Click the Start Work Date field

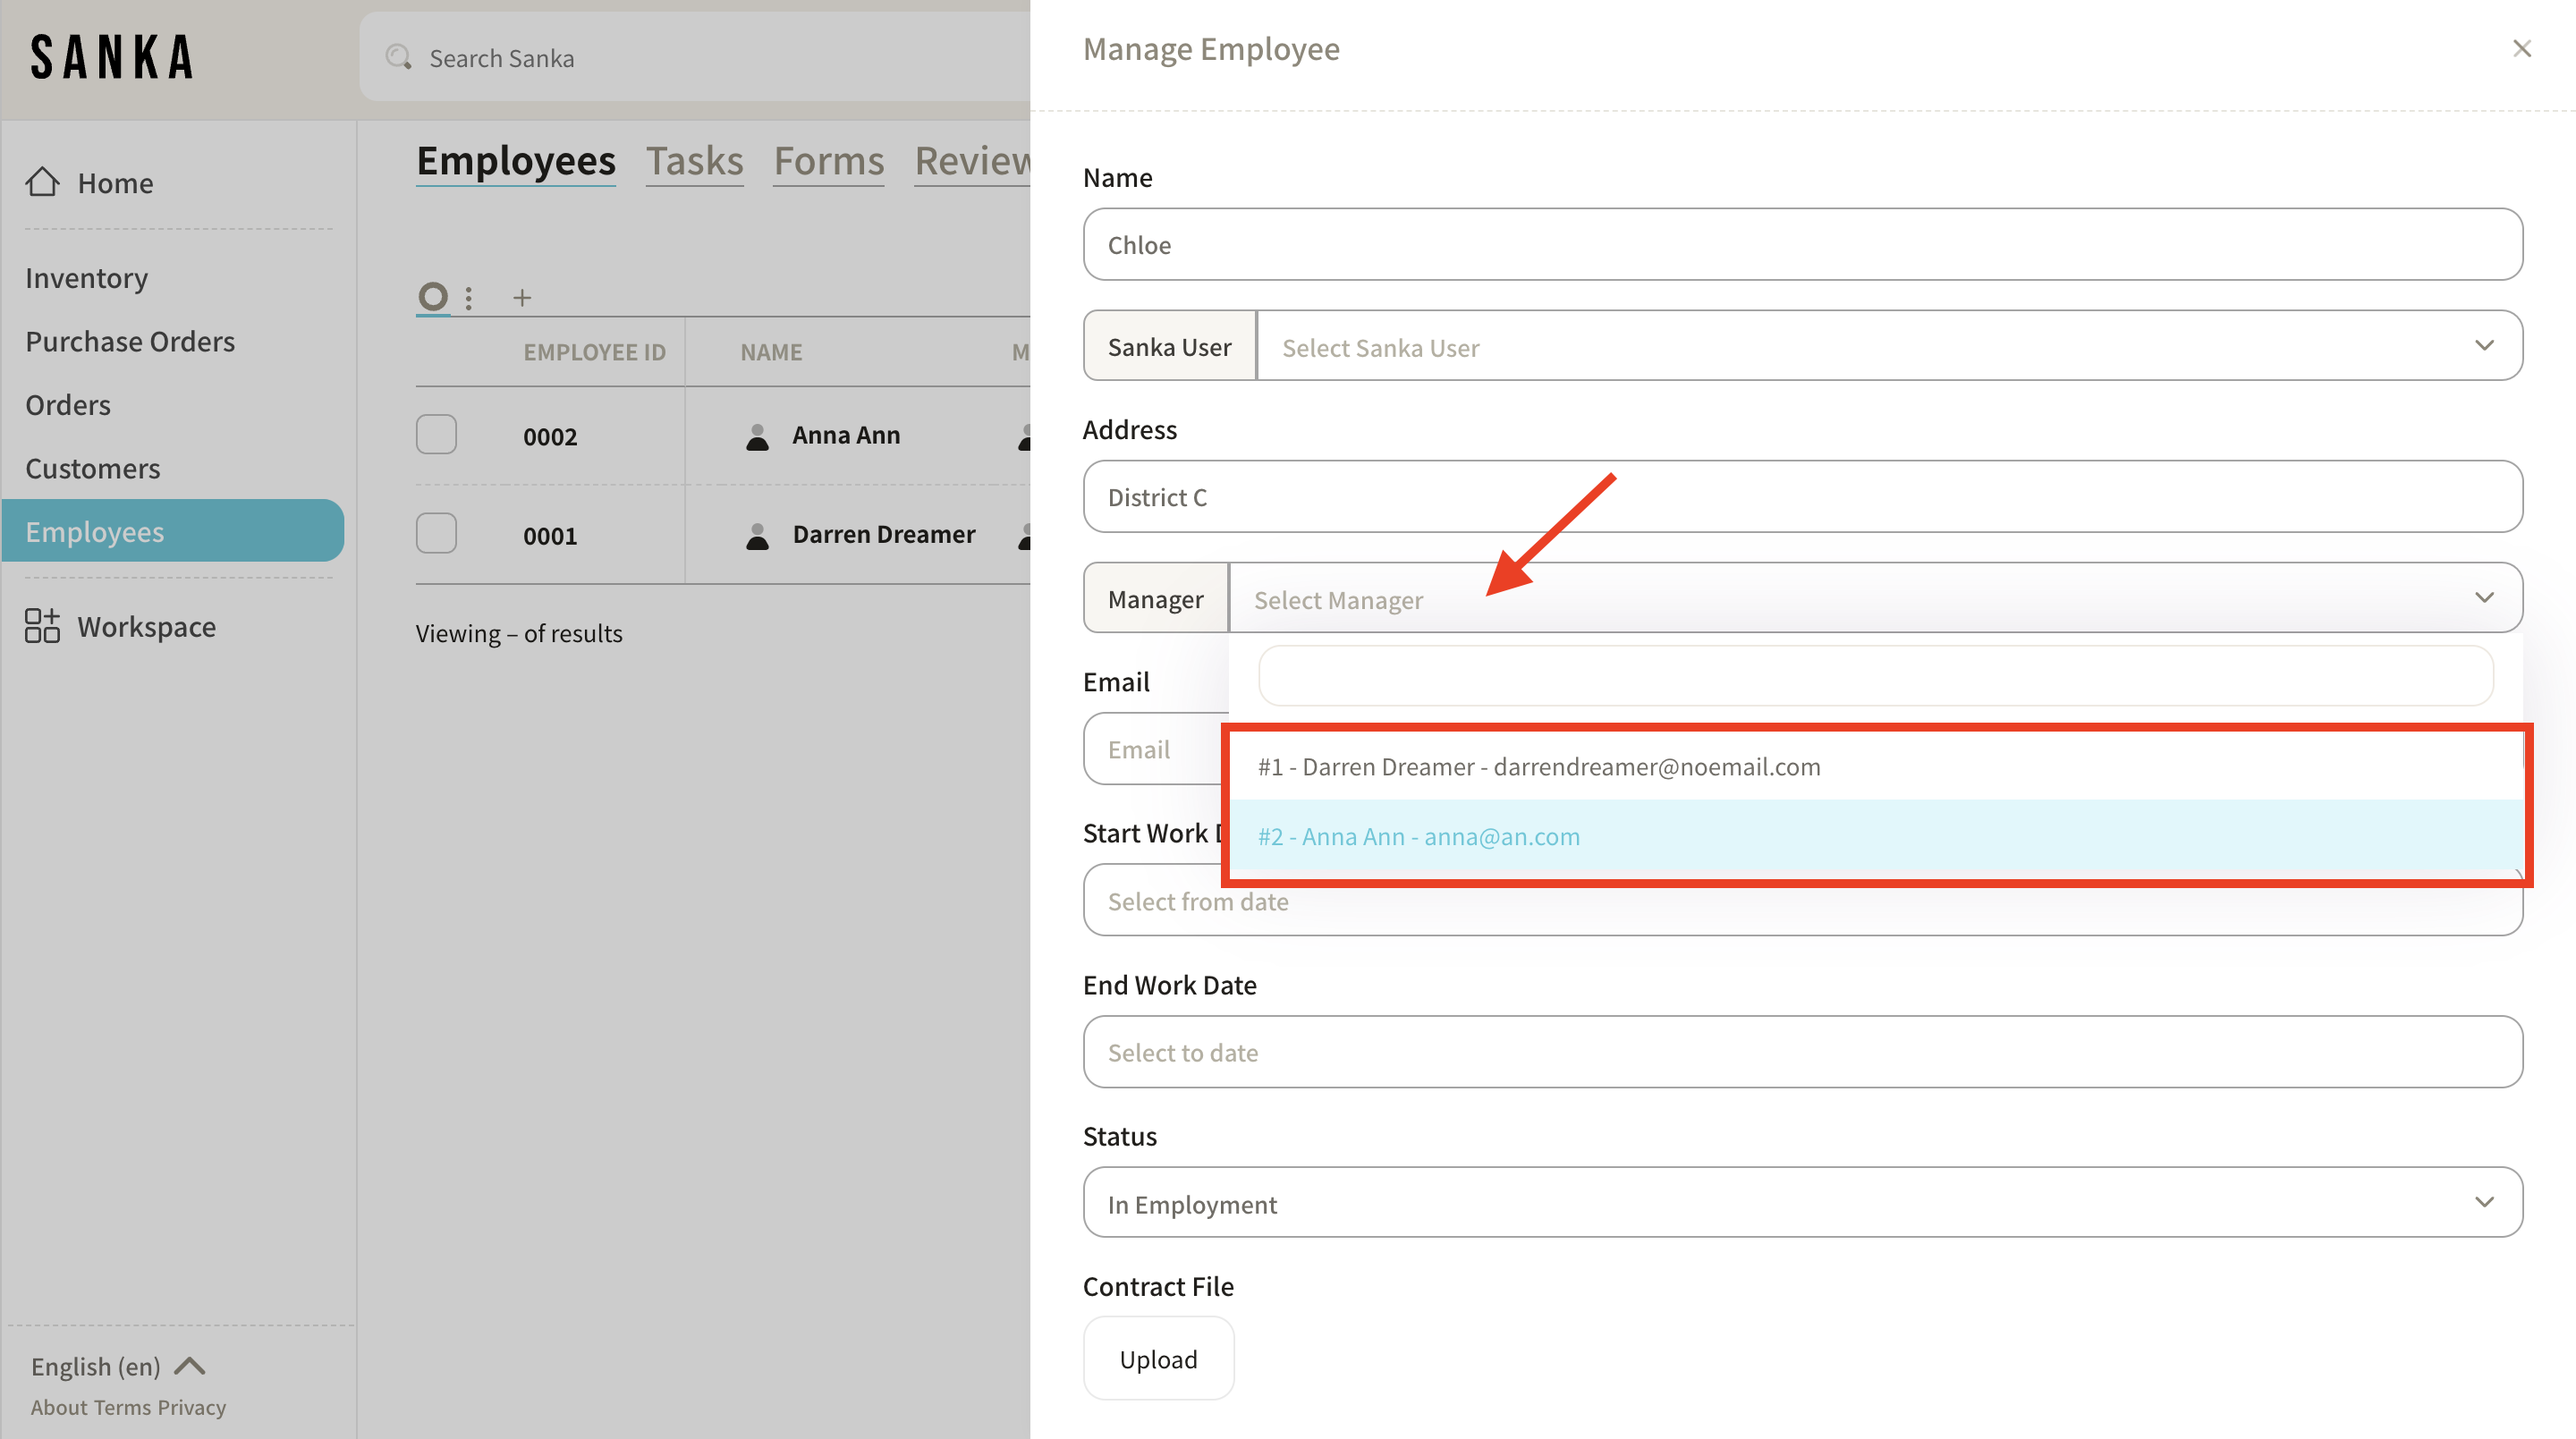tap(1802, 901)
